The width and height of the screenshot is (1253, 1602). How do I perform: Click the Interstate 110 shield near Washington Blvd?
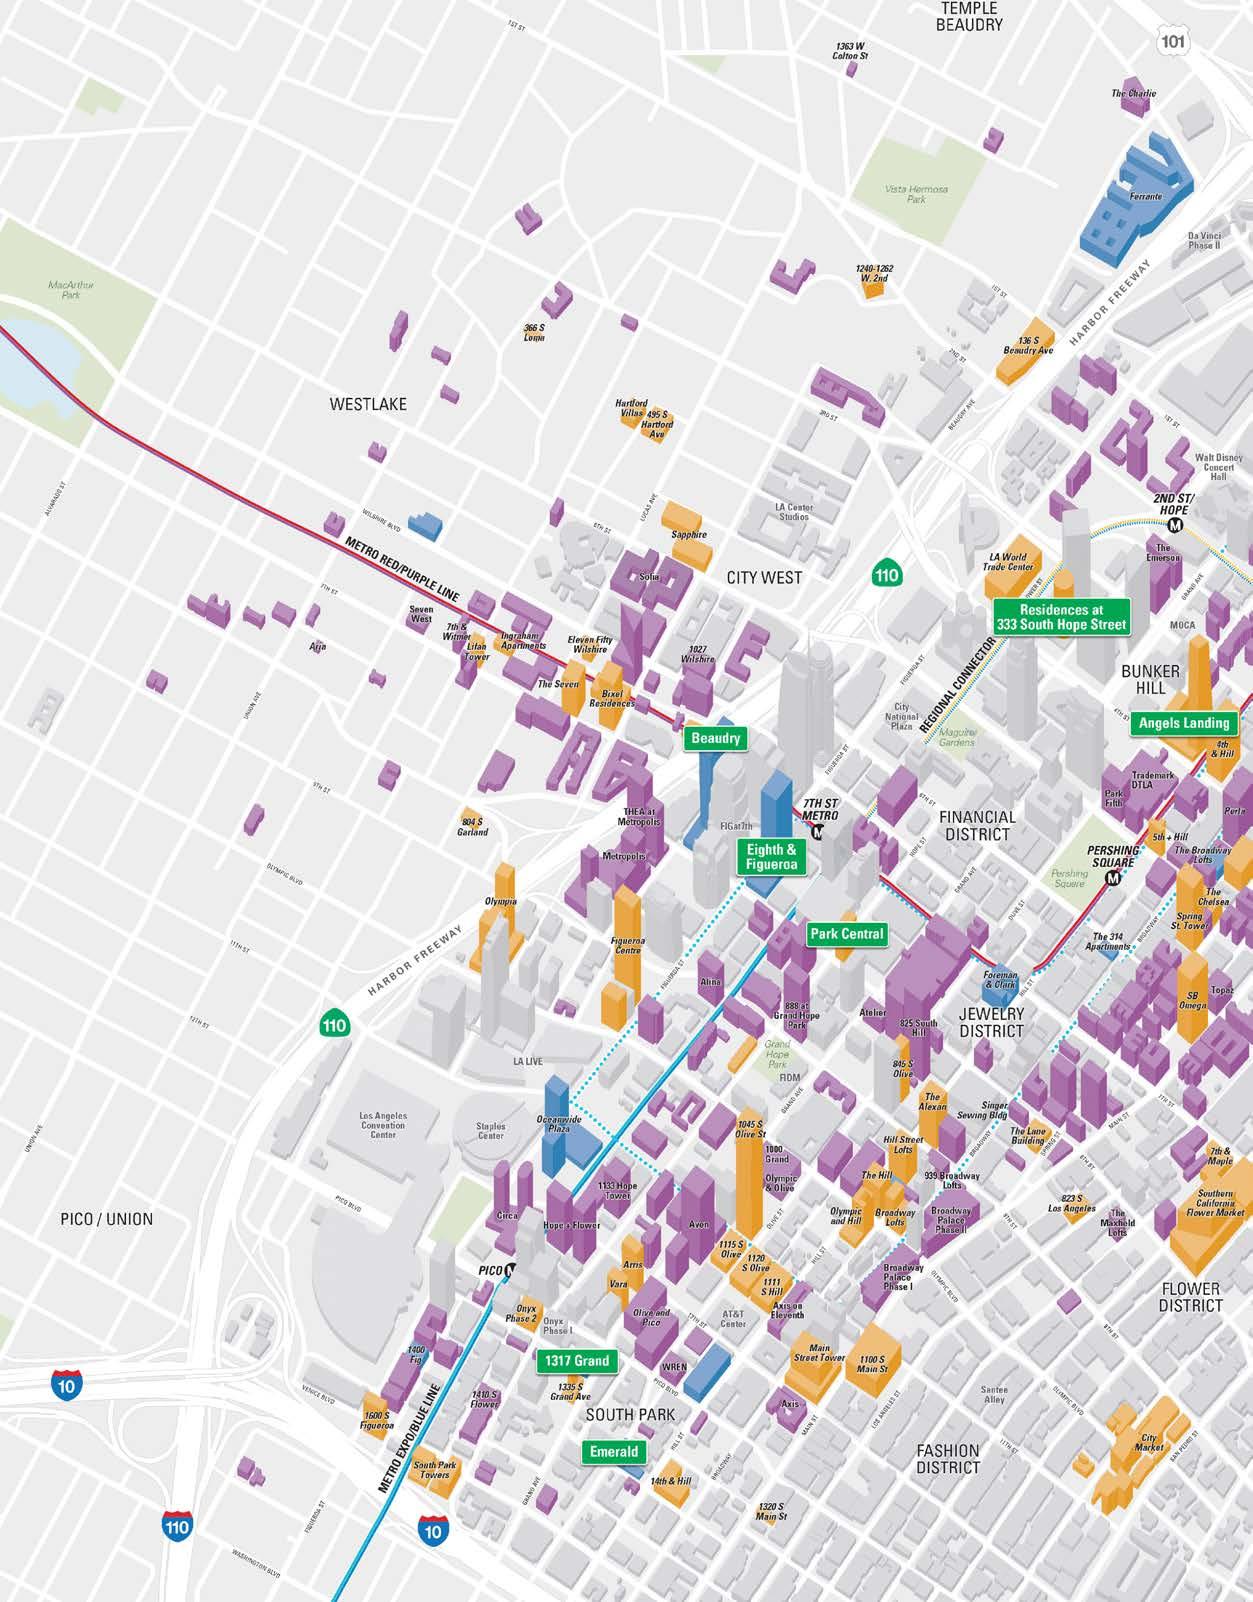(x=177, y=1527)
